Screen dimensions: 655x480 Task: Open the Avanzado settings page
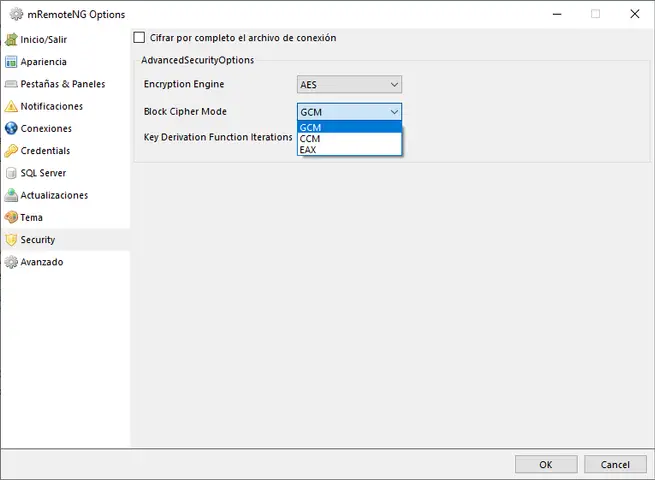66,262
